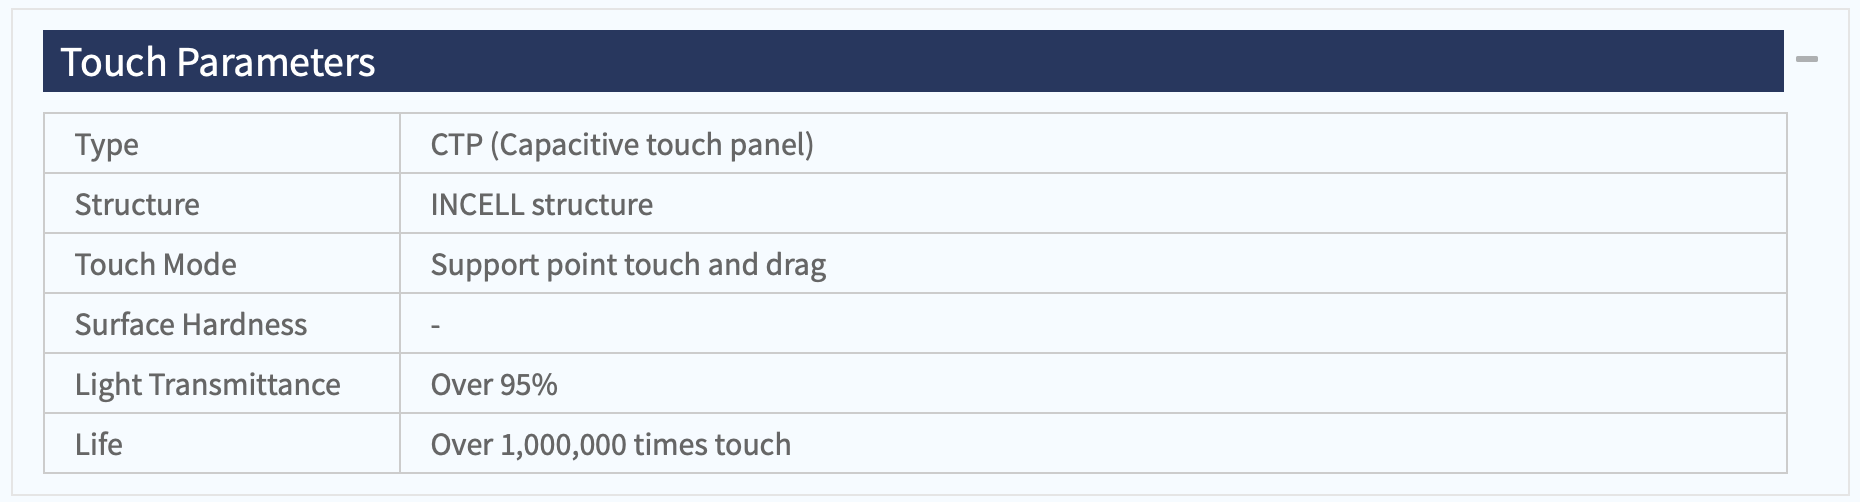Click CTP (Capacitive touch panel) value

pos(622,144)
